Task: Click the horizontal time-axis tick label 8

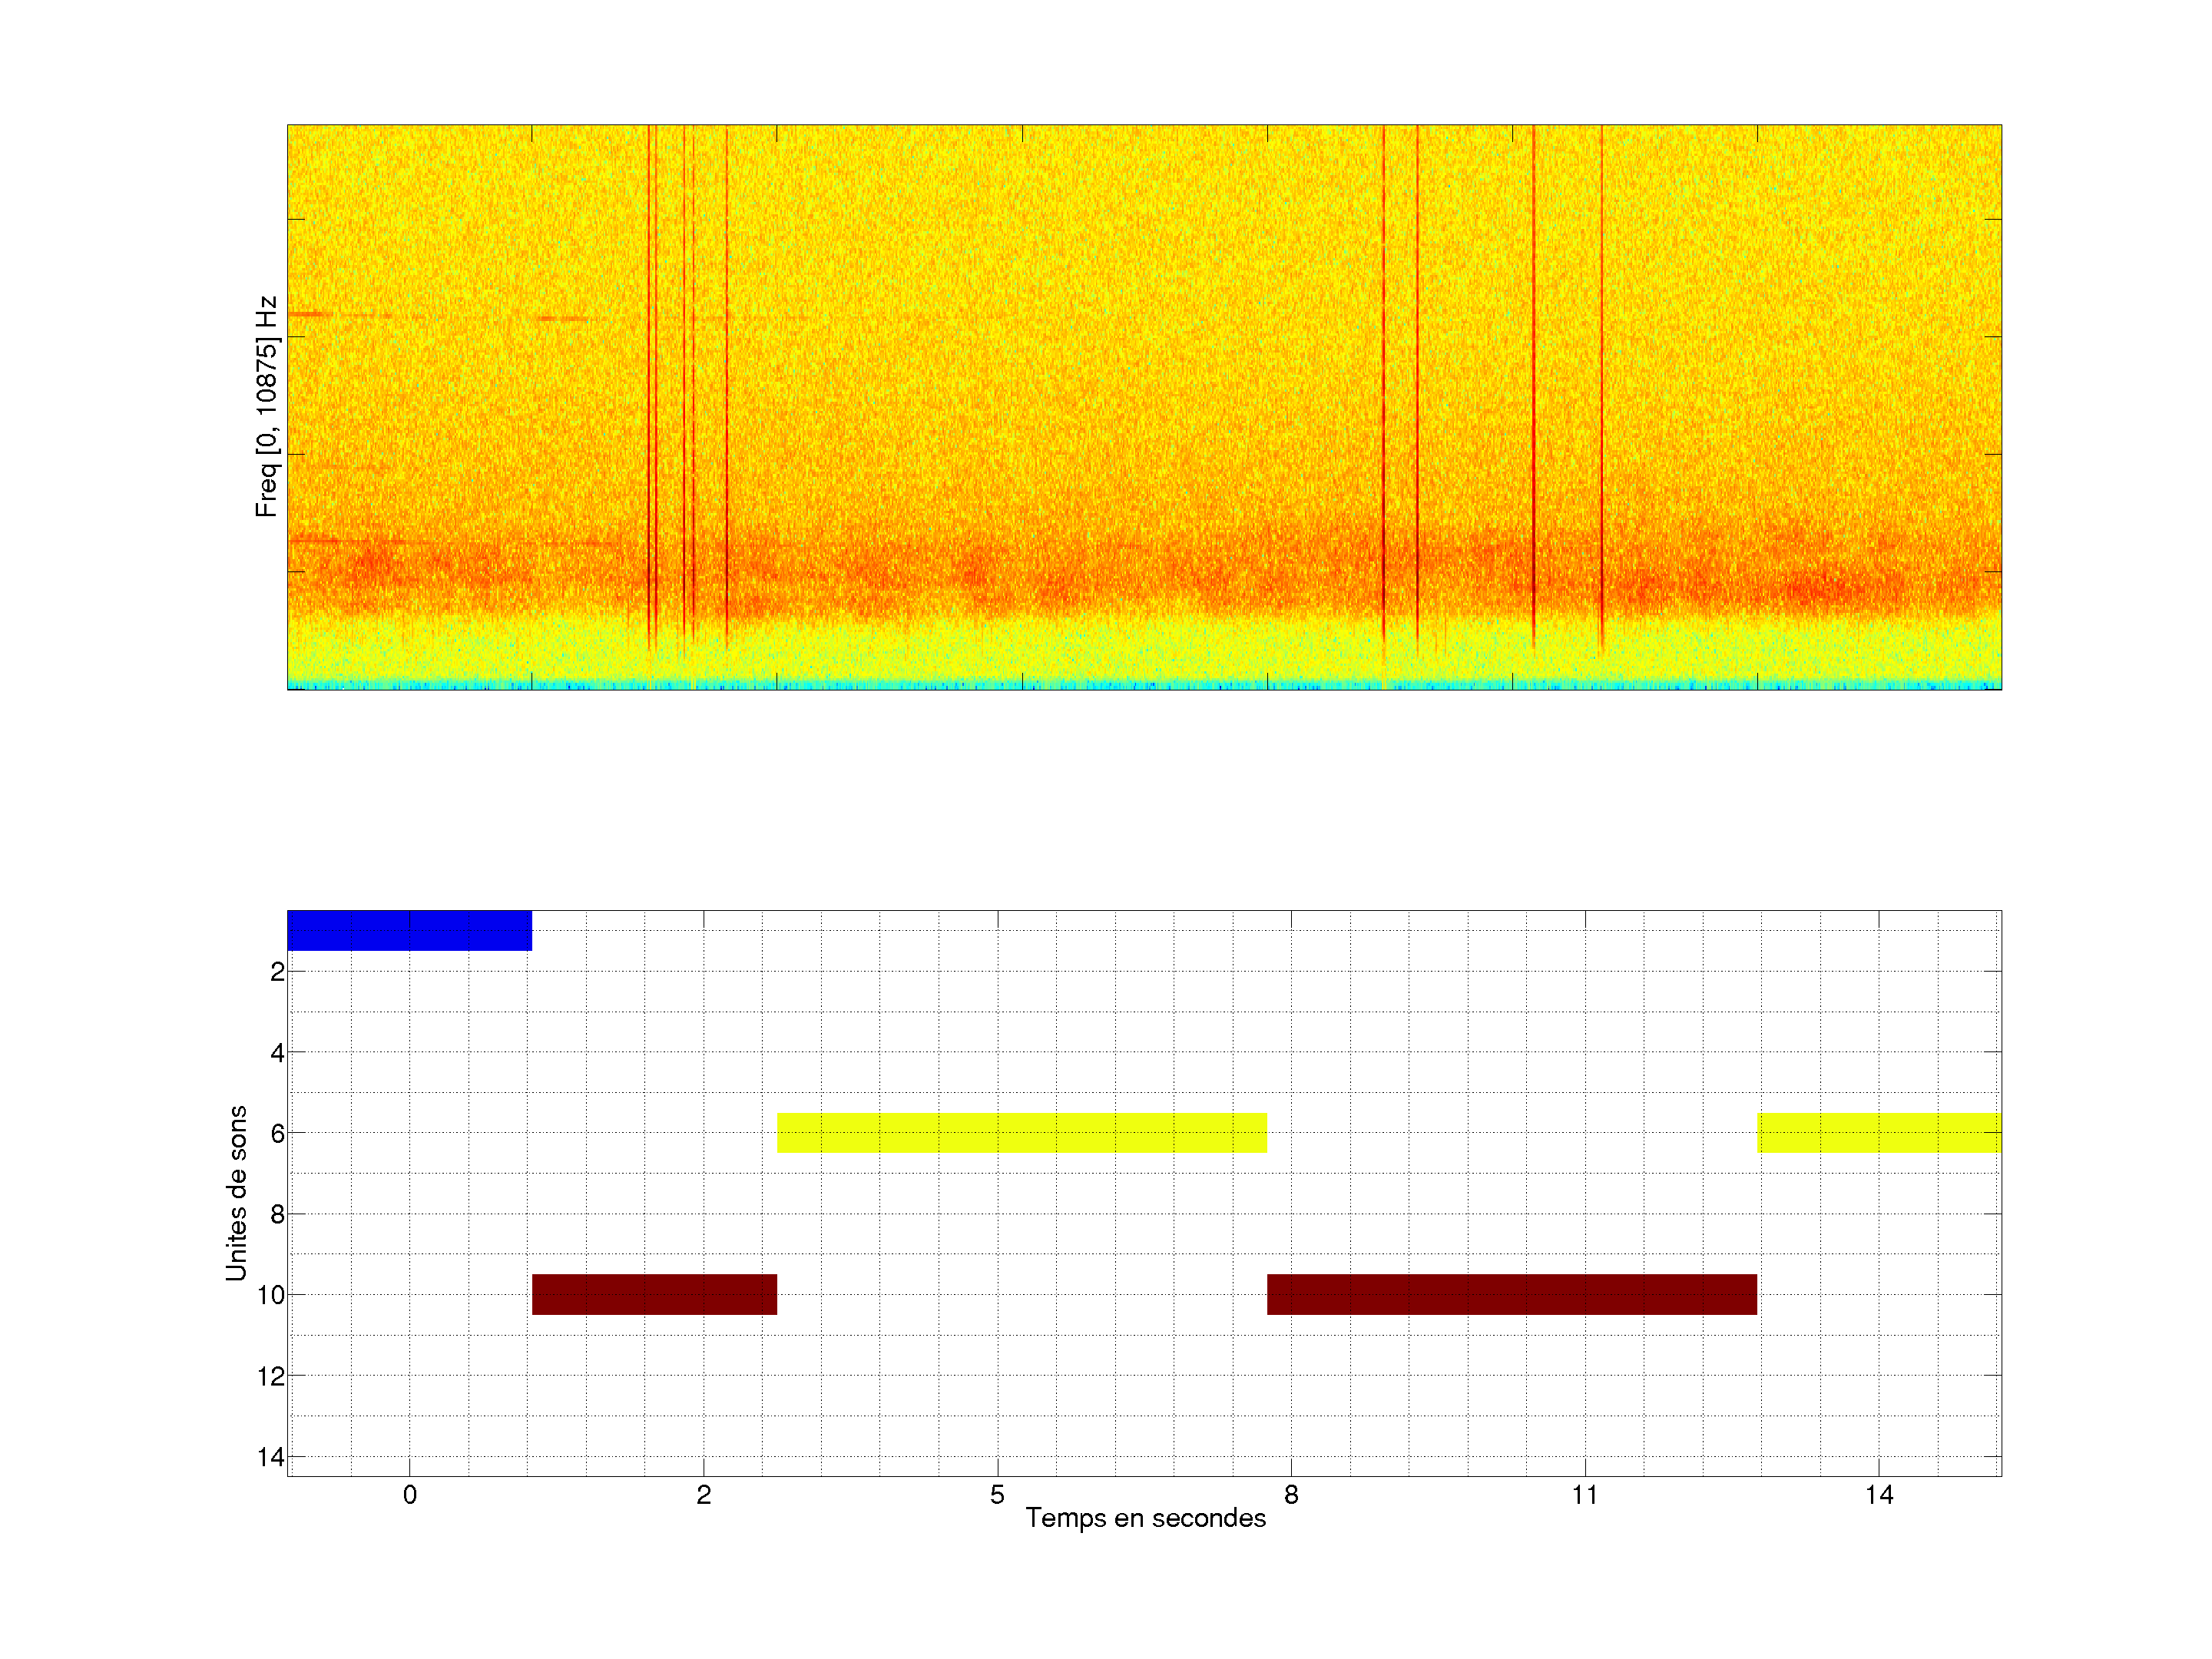Action: click(1291, 1495)
